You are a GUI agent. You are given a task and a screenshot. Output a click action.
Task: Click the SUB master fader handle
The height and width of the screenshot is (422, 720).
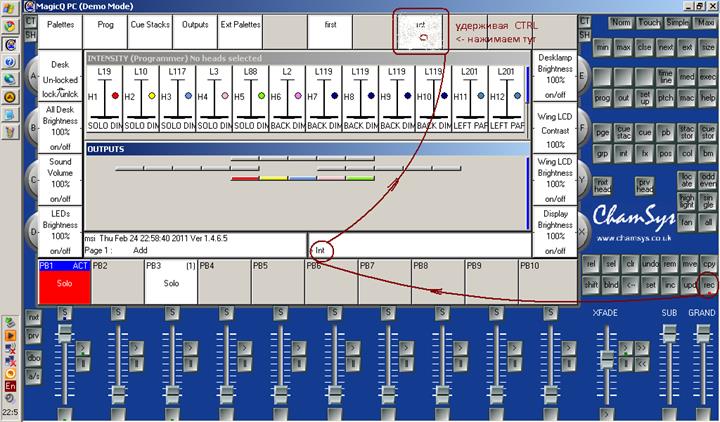[x=669, y=334]
